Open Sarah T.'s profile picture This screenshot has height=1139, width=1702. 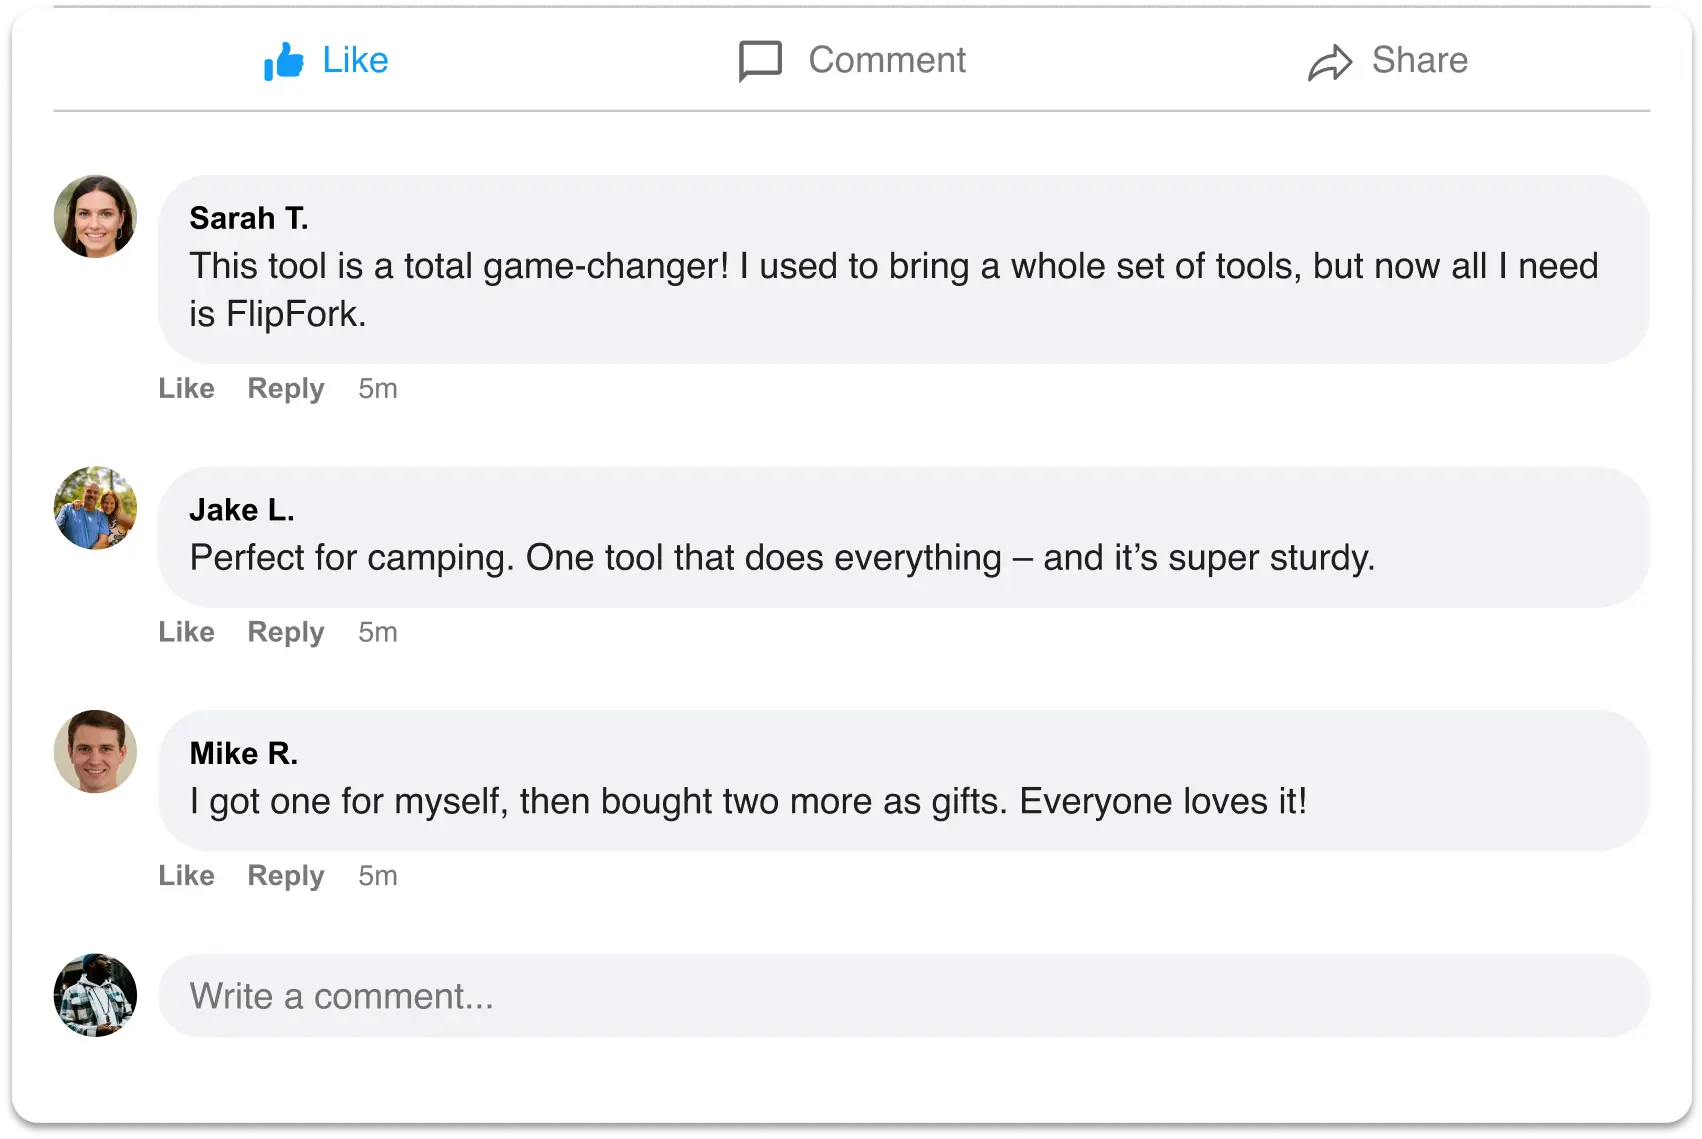pyautogui.click(x=95, y=217)
